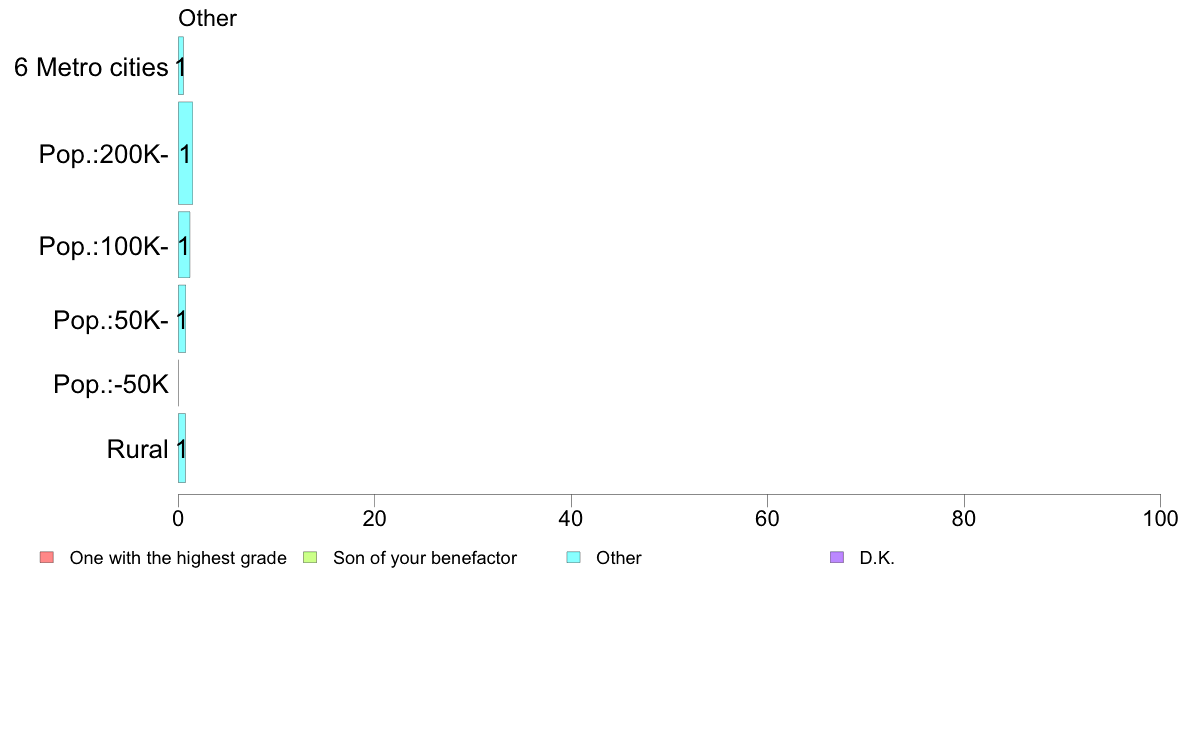Click the cyan 'Other' legend swatch
The width and height of the screenshot is (1188, 736).
pyautogui.click(x=574, y=557)
